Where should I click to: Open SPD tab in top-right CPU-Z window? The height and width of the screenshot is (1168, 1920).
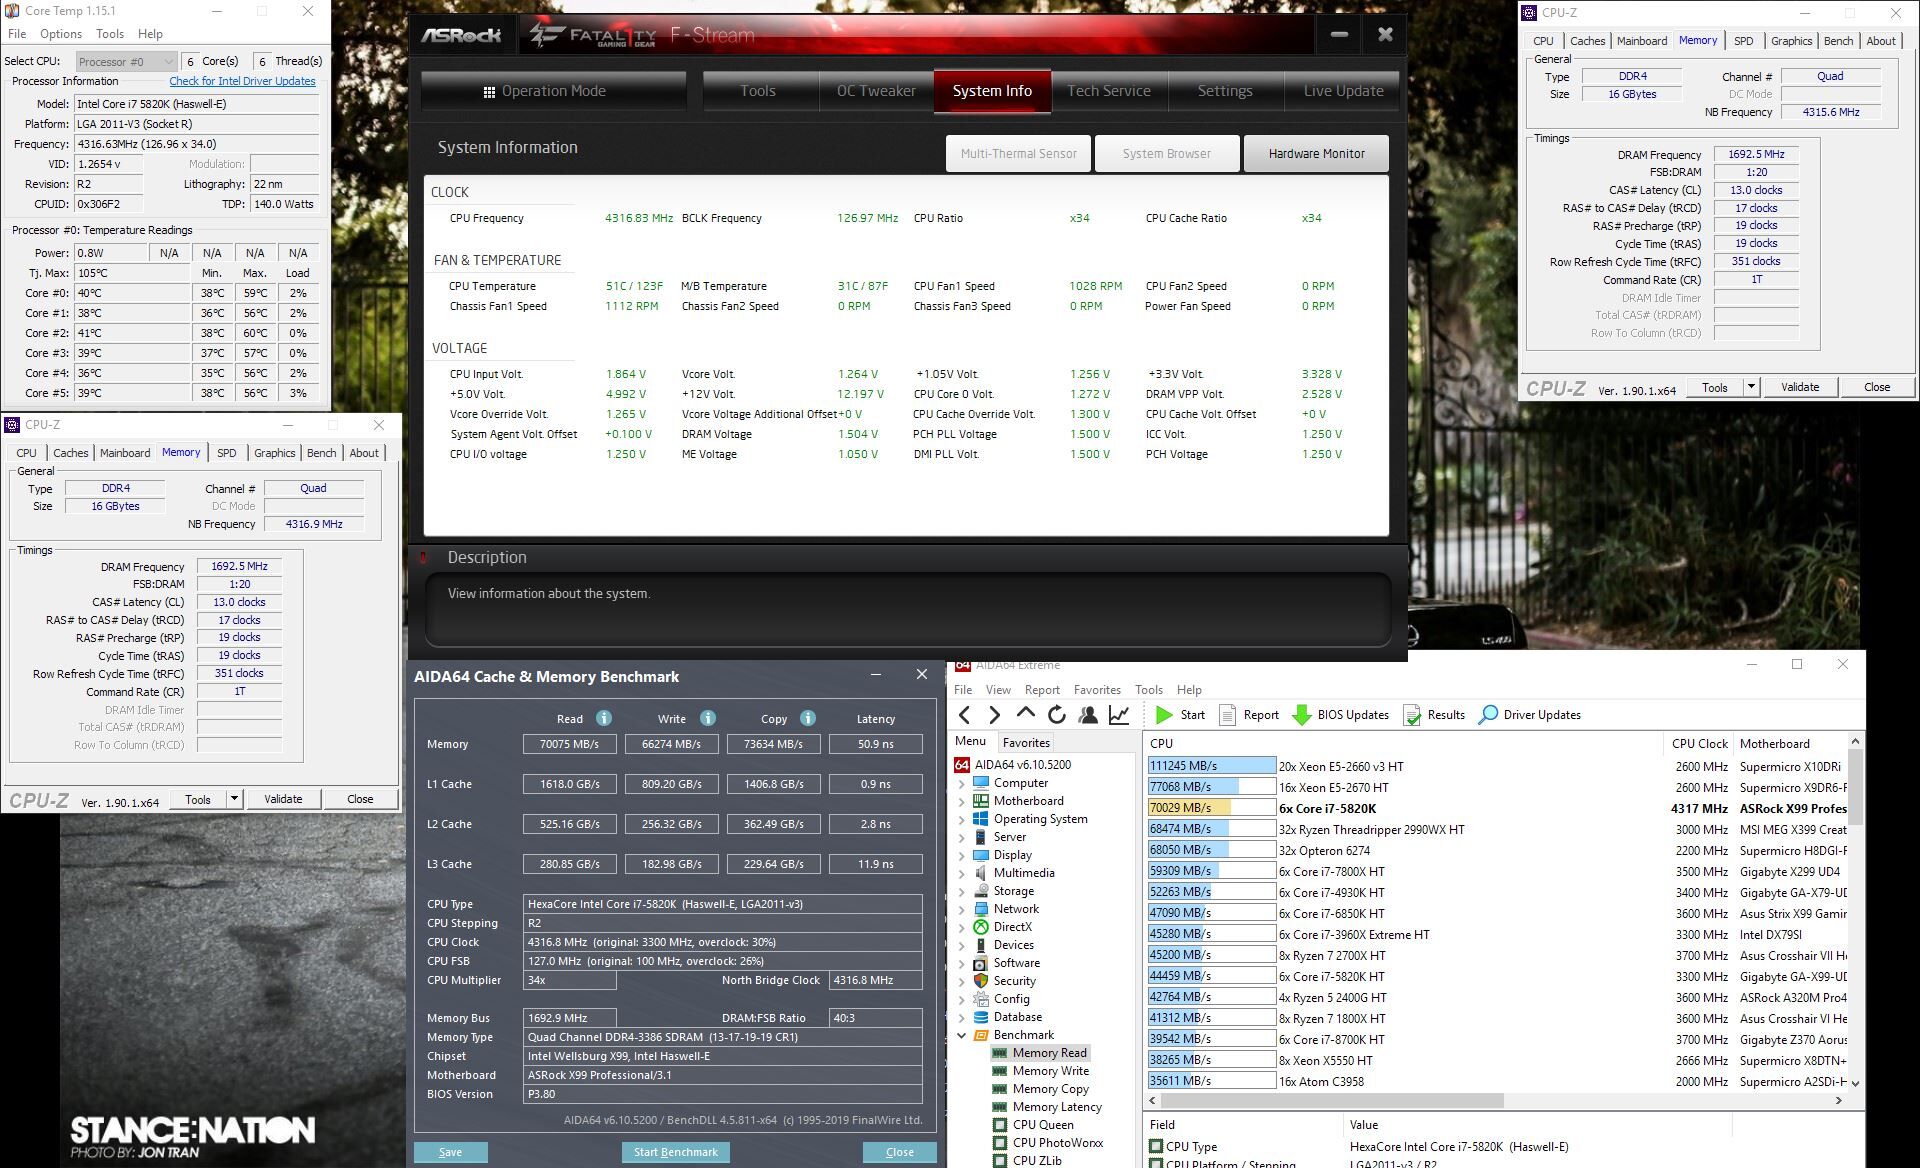point(1744,41)
